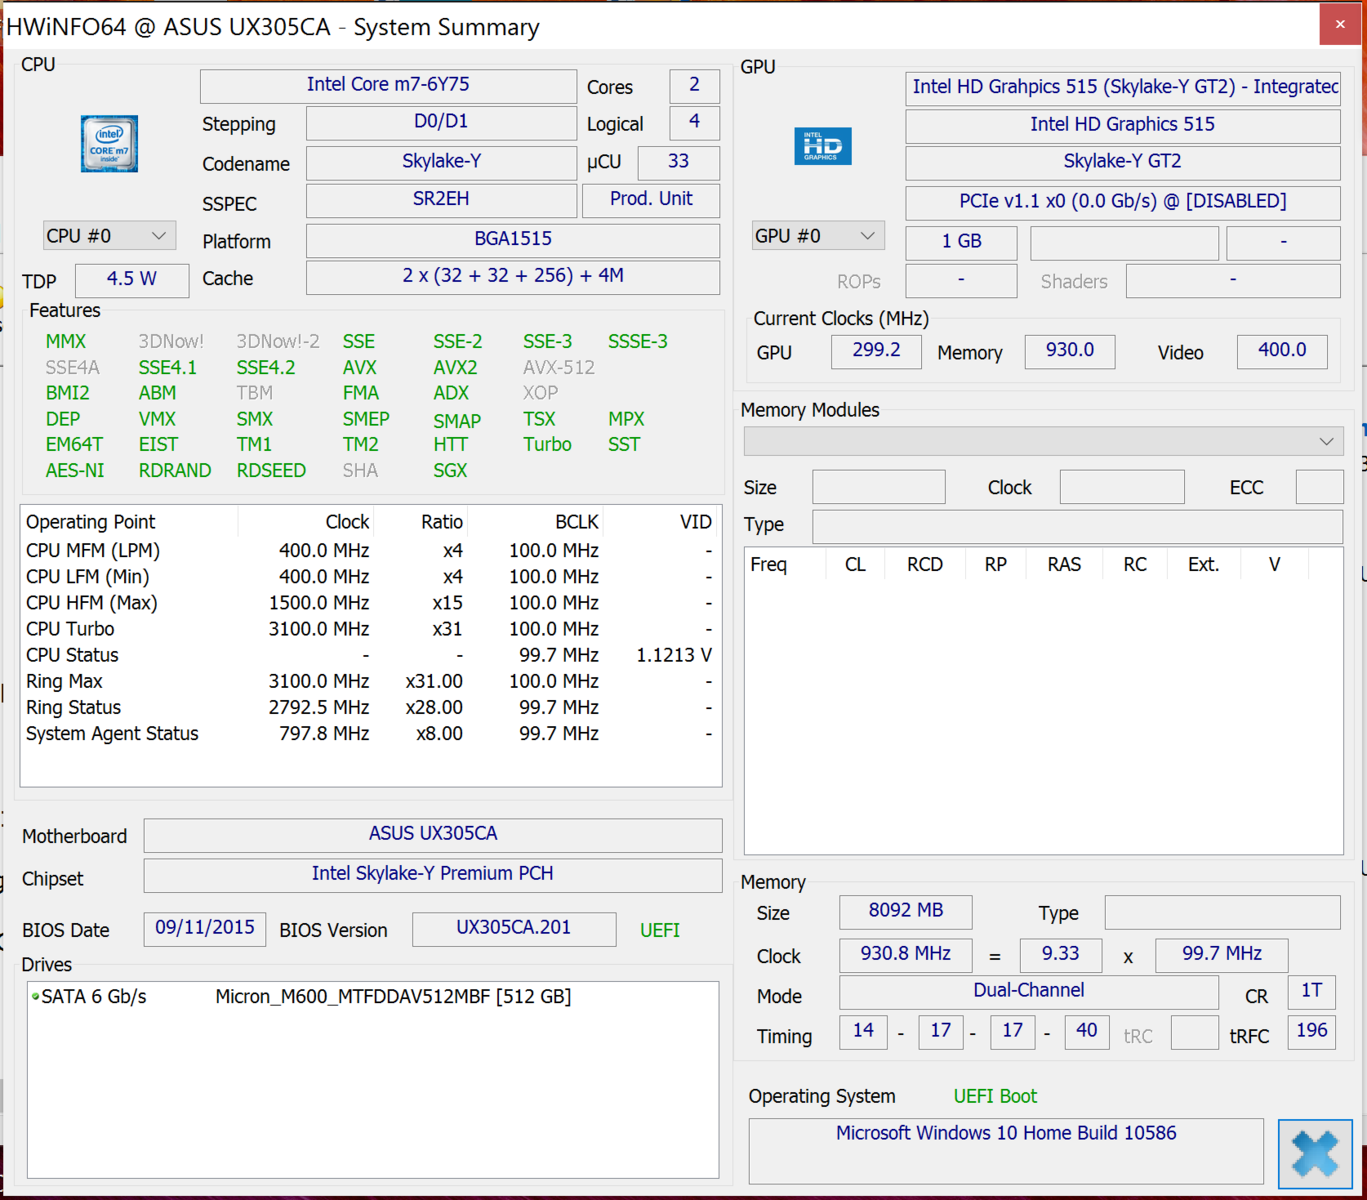Open the CPU #0 selector dropdown

[x=109, y=236]
